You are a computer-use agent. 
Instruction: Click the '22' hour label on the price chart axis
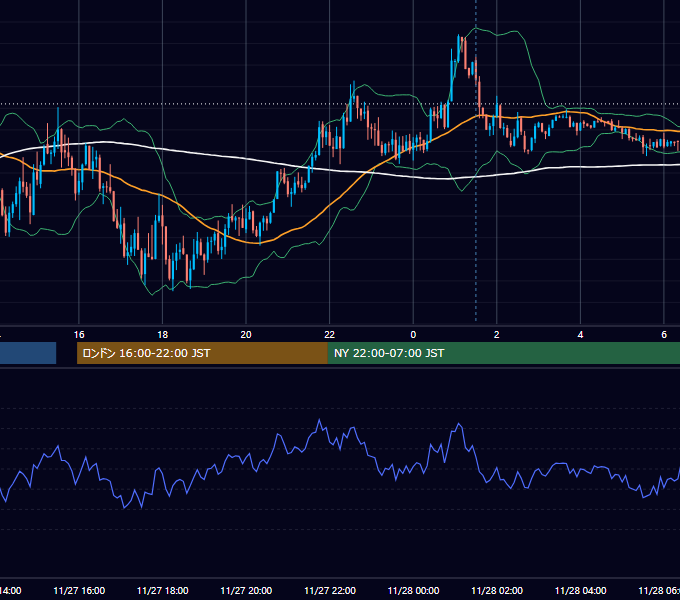pyautogui.click(x=330, y=335)
